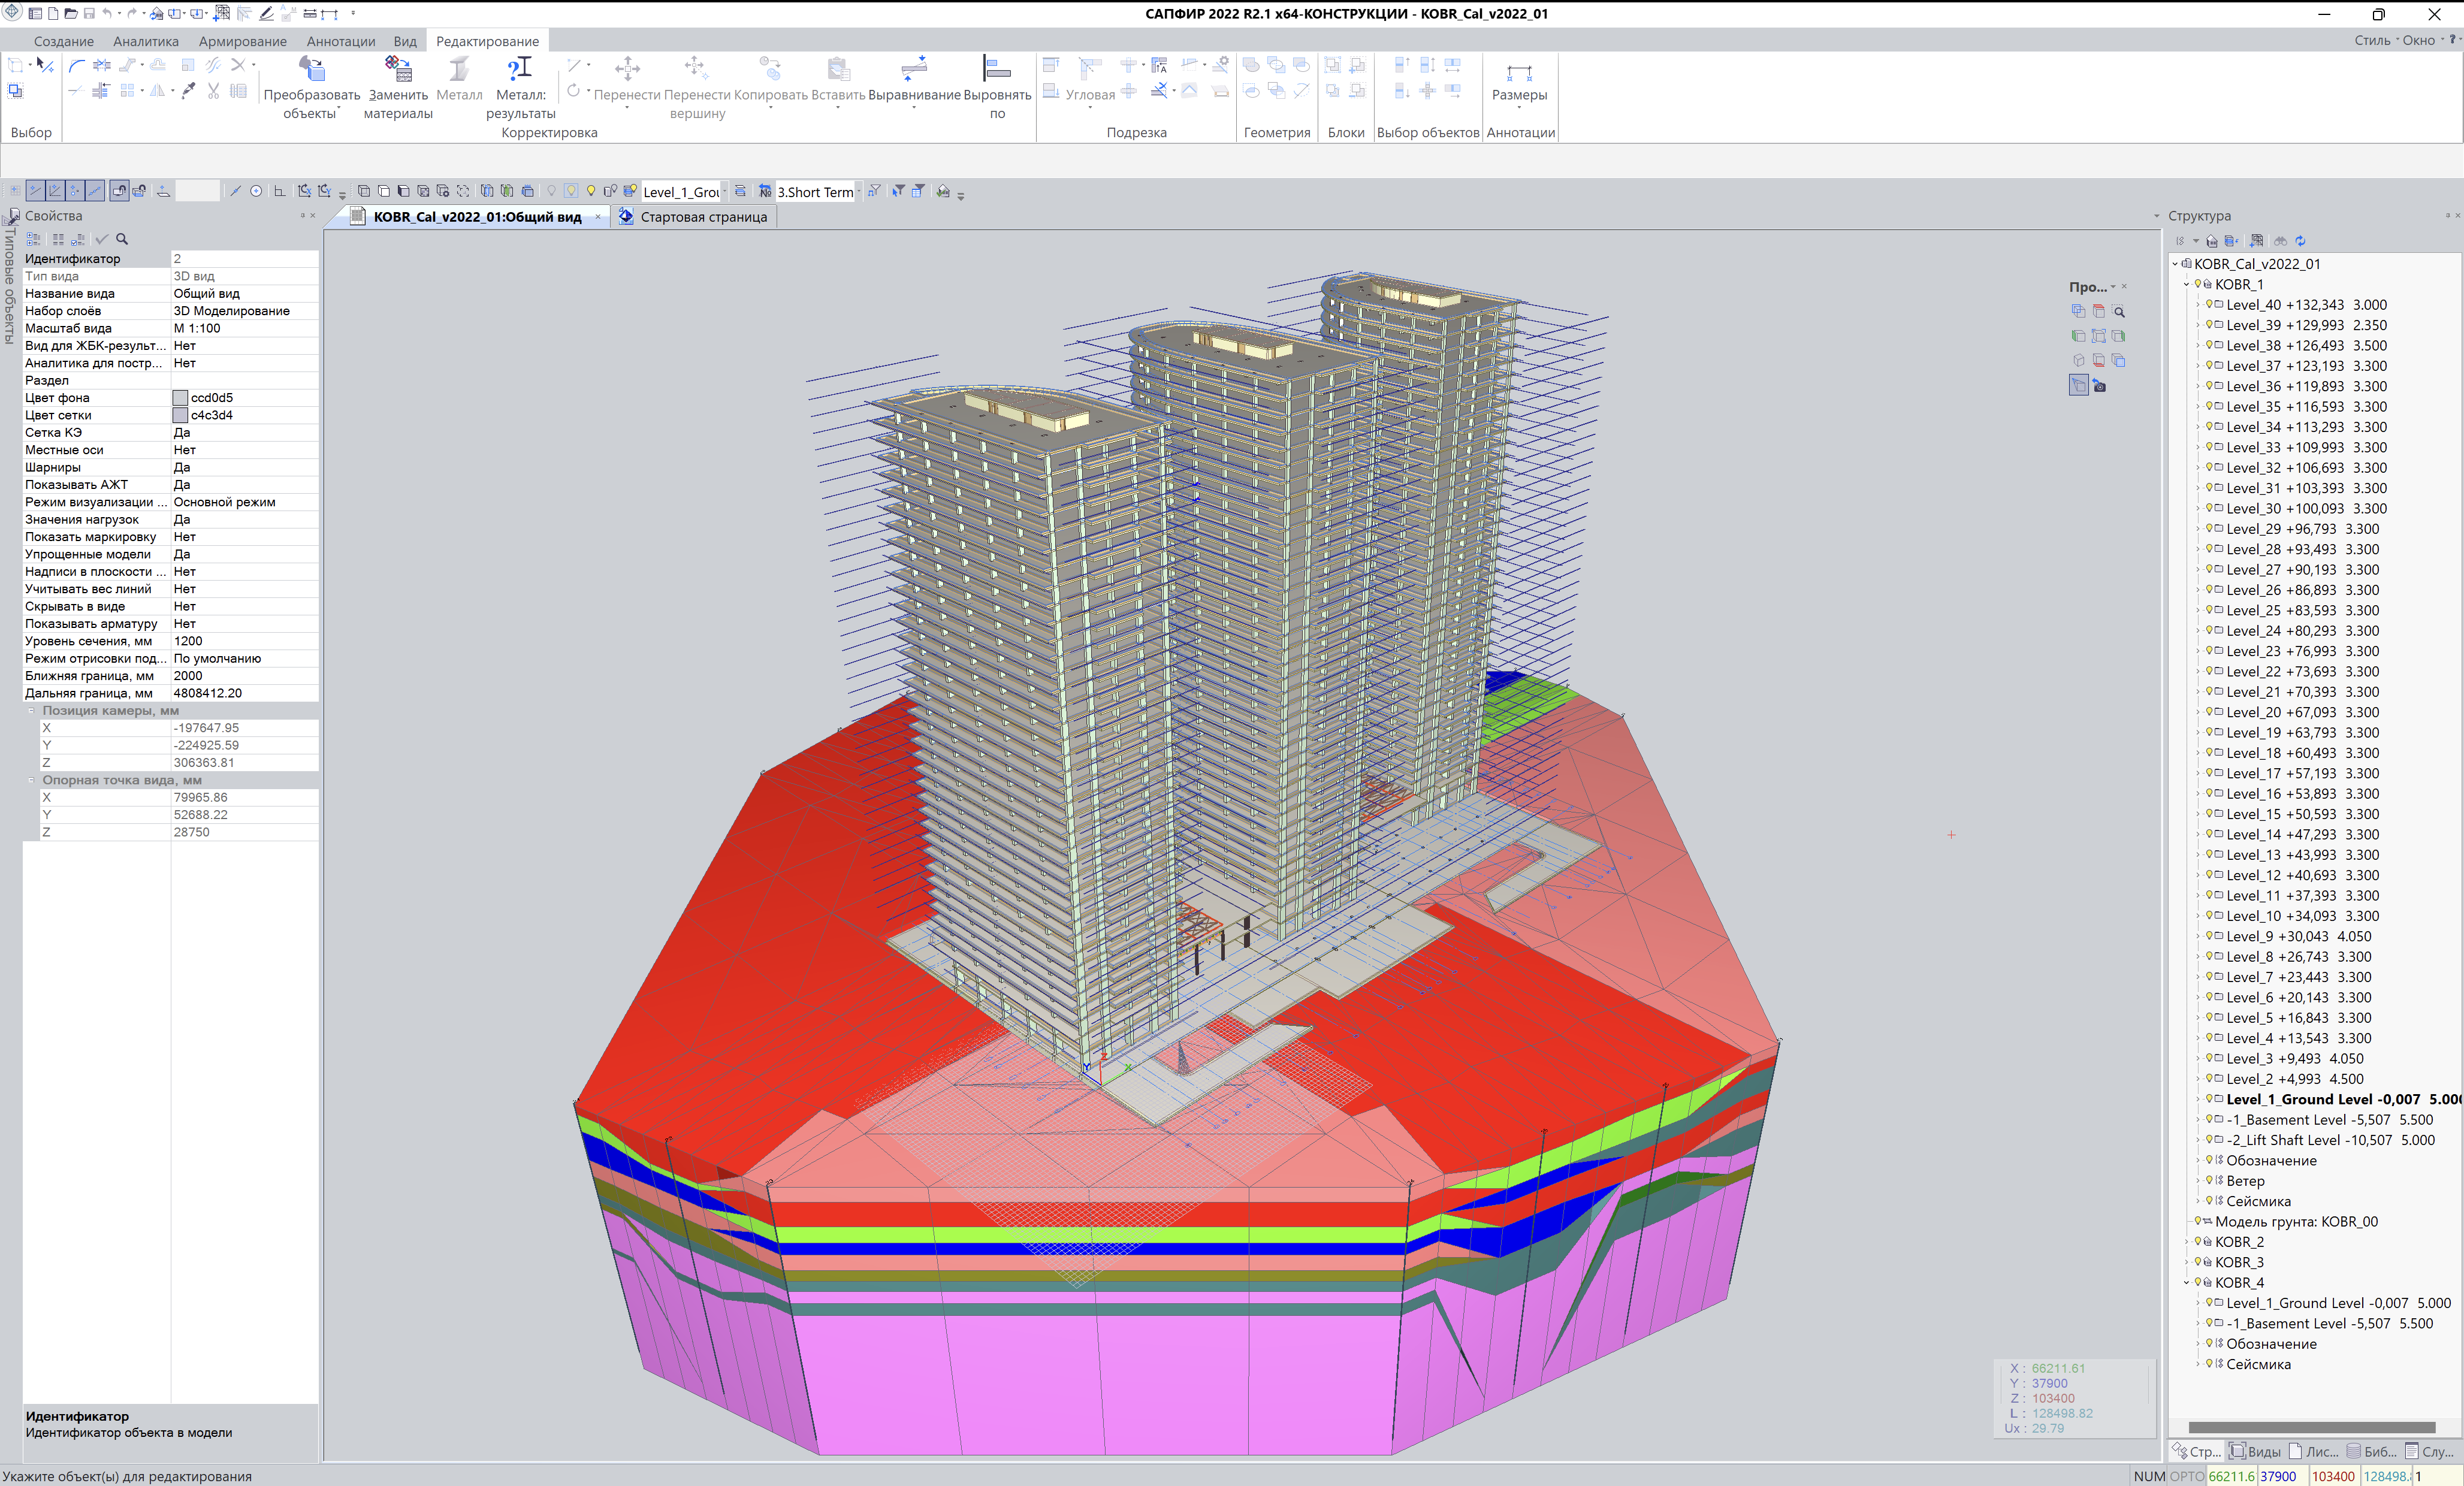Click the Преобразовать объекты ribbon icon
The height and width of the screenshot is (1486, 2464).
tap(311, 69)
